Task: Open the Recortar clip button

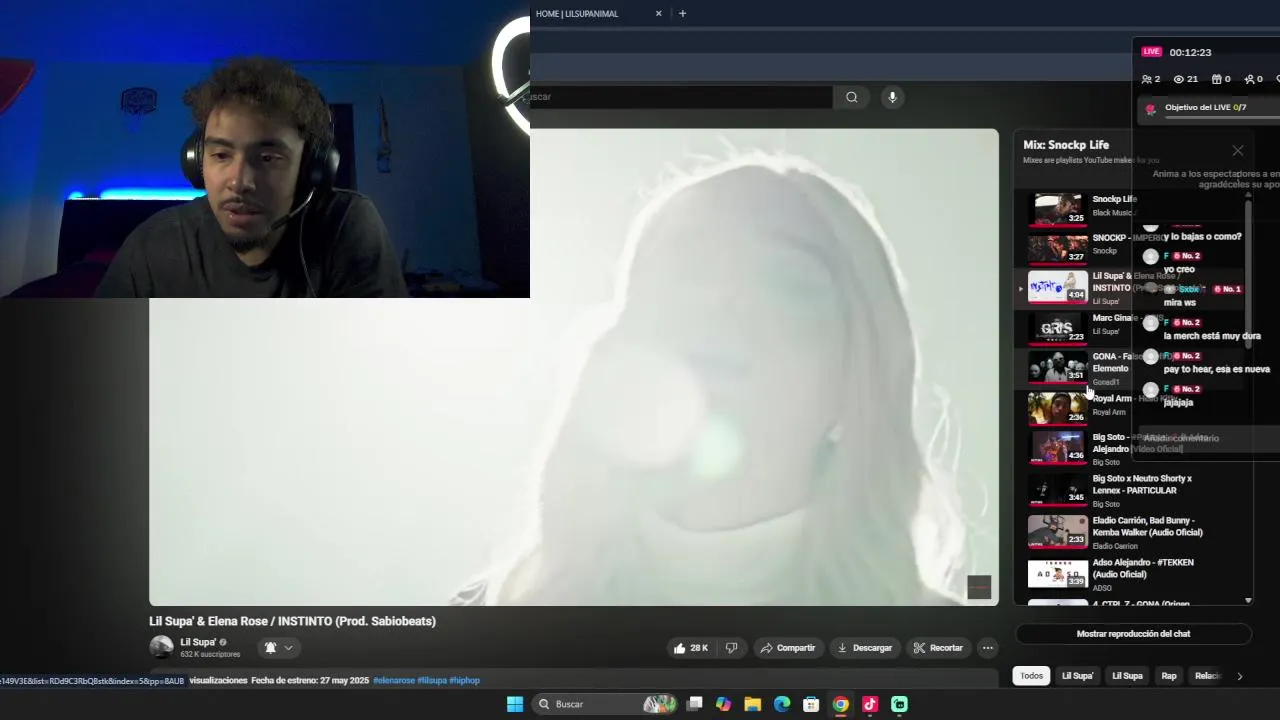Action: pyautogui.click(x=938, y=648)
